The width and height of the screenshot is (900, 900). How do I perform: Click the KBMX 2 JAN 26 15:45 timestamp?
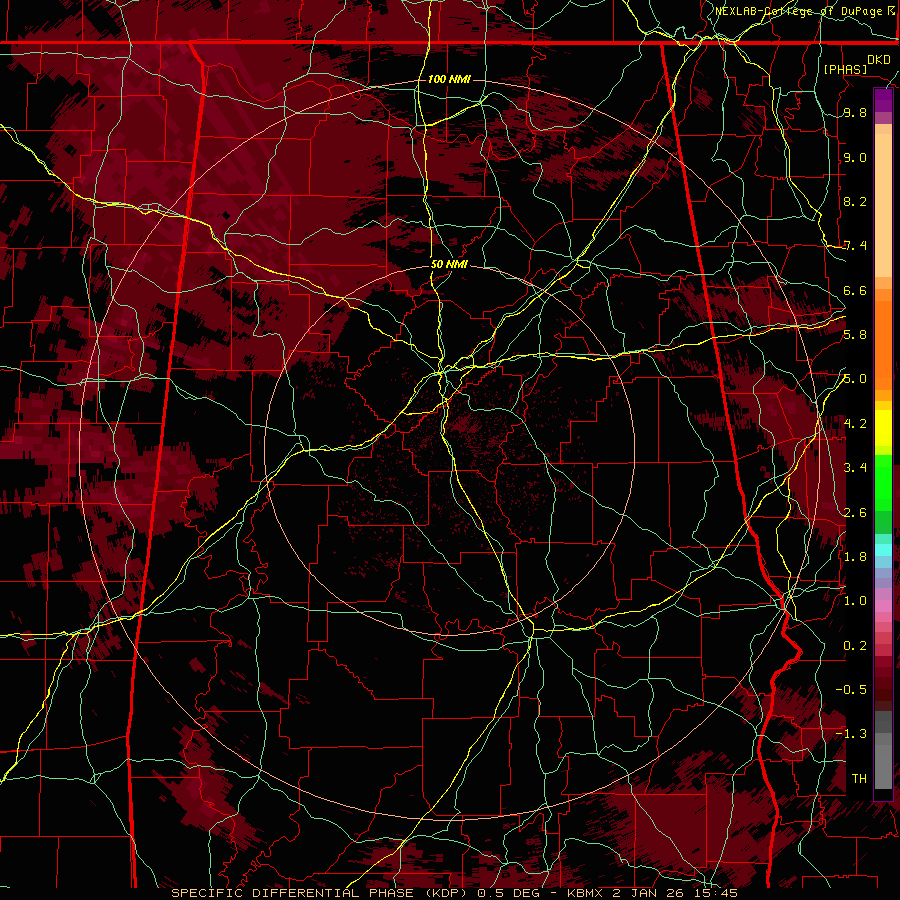(x=653, y=893)
